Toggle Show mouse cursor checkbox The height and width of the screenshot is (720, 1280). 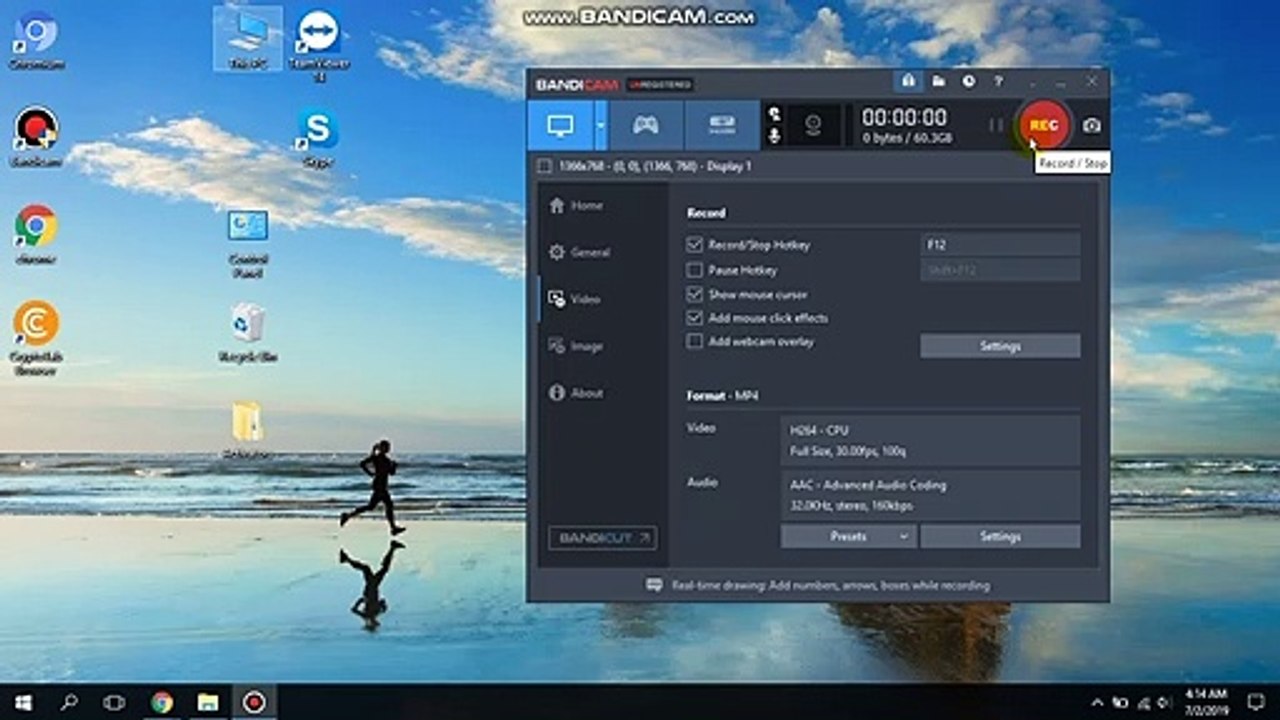point(695,295)
